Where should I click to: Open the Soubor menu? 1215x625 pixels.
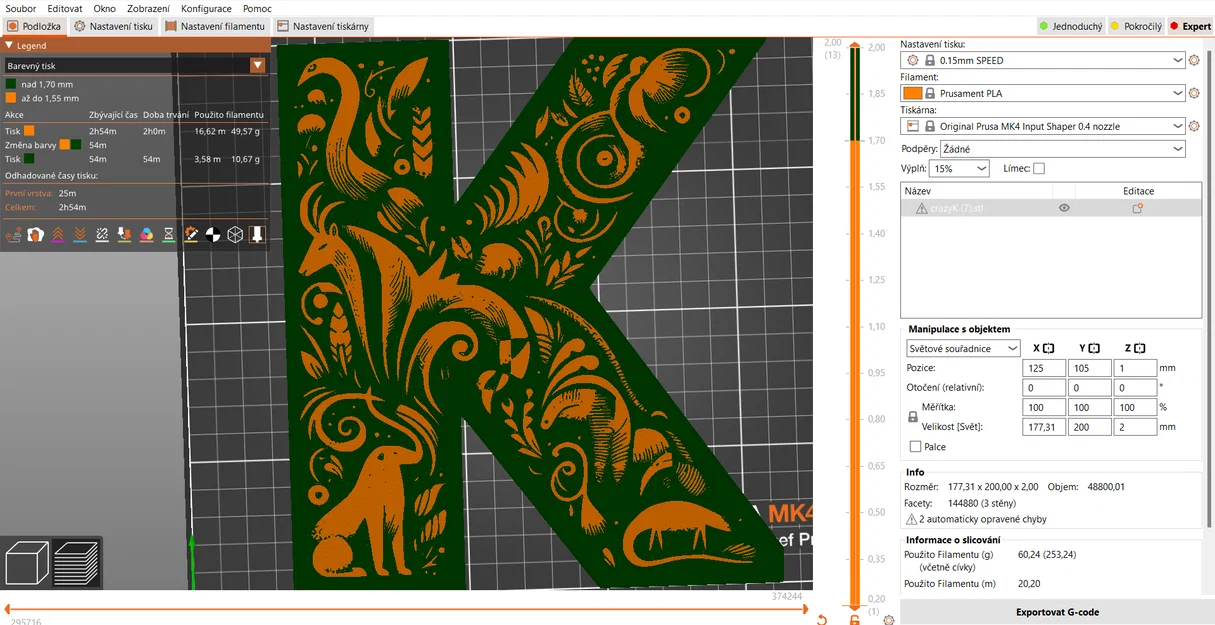[x=20, y=8]
